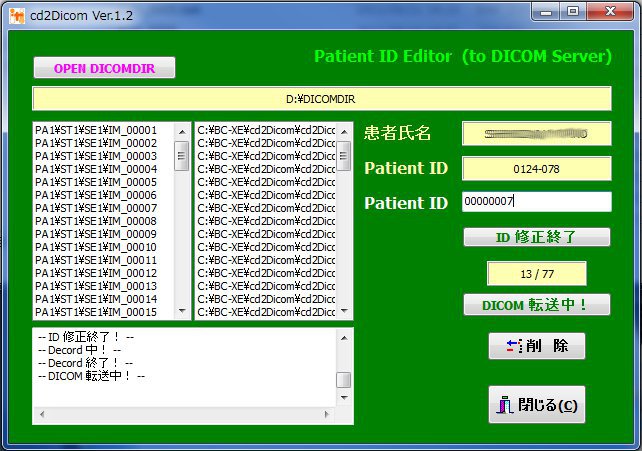This screenshot has height=451, width=642.
Task: Select PA1¥ST1¥SE1¥IM_00015 in file list
Action: click(x=96, y=312)
